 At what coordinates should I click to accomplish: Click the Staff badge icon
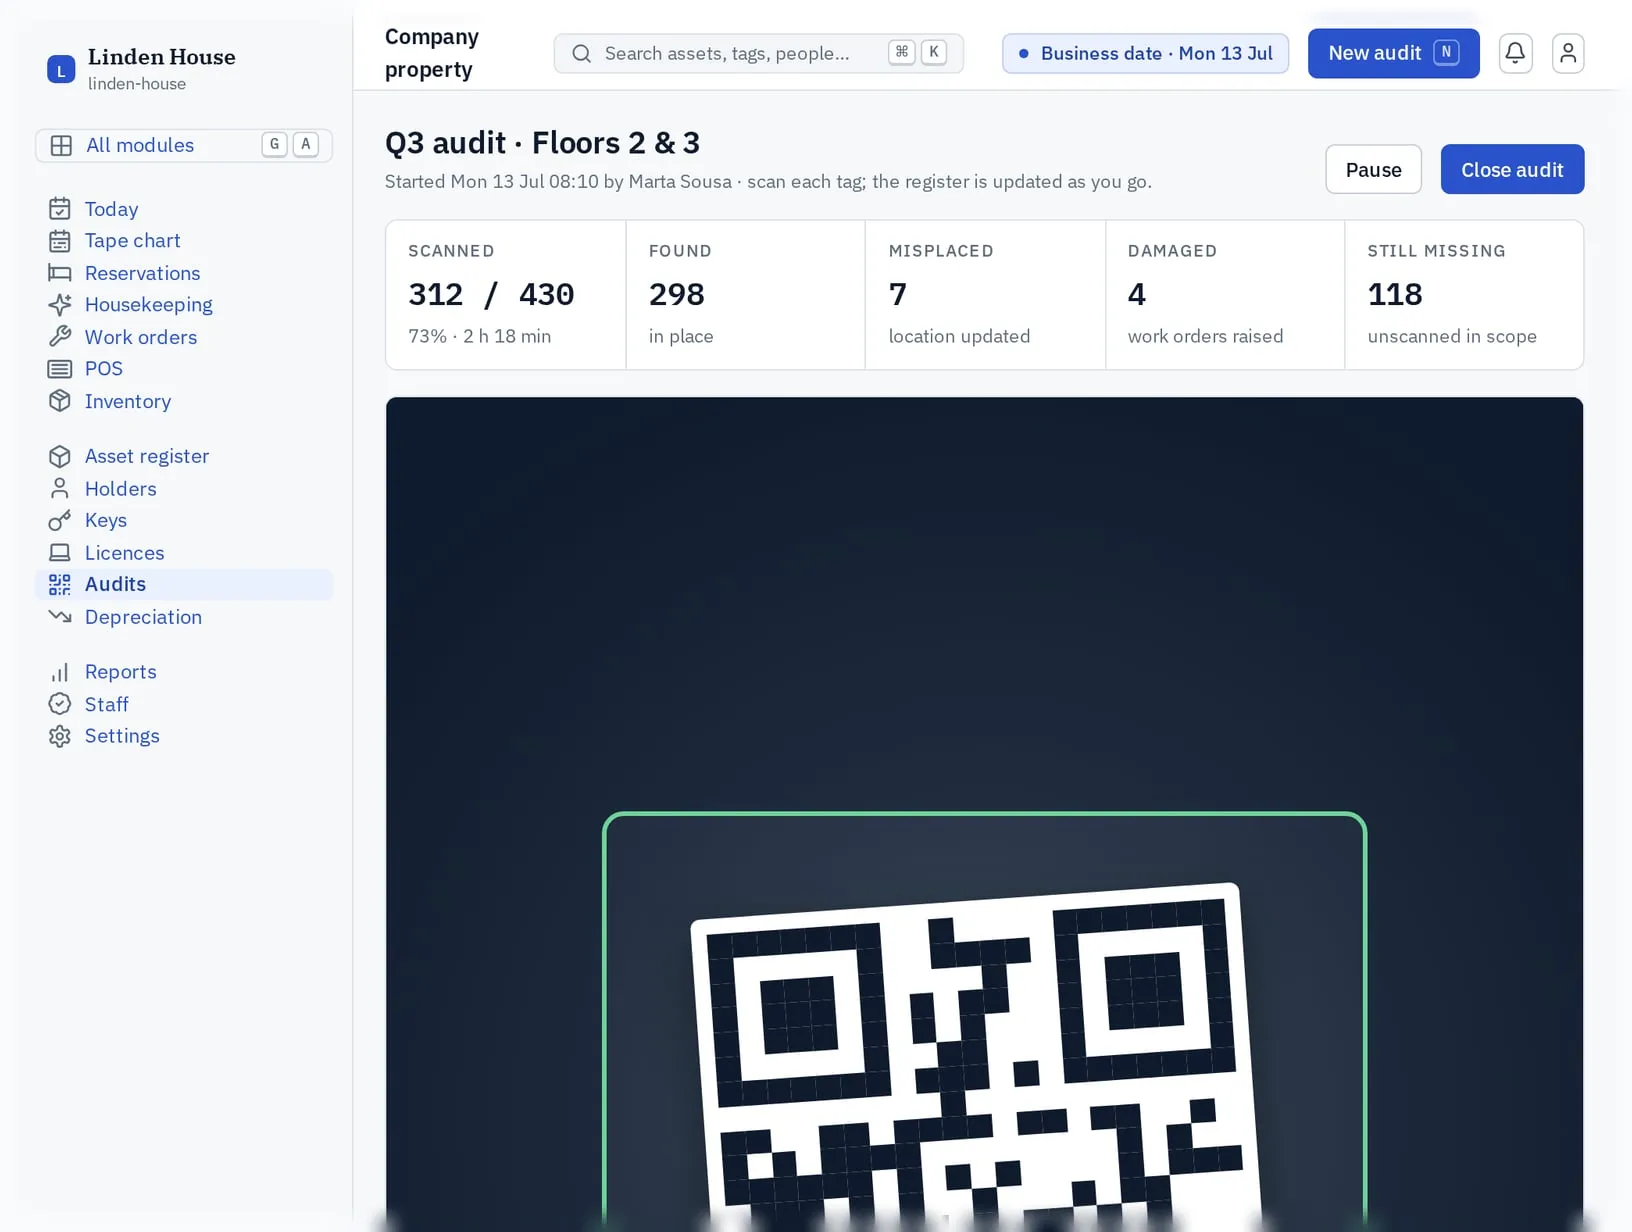(x=60, y=704)
